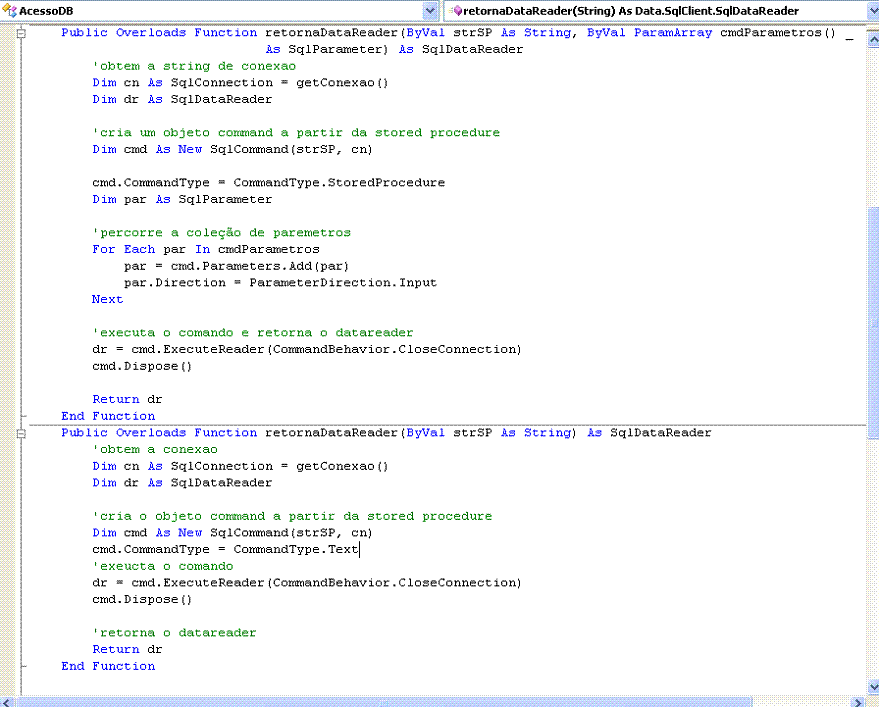
Task: Click 'par = cmd.Parameters.Add(par)' line
Action: click(x=236, y=266)
